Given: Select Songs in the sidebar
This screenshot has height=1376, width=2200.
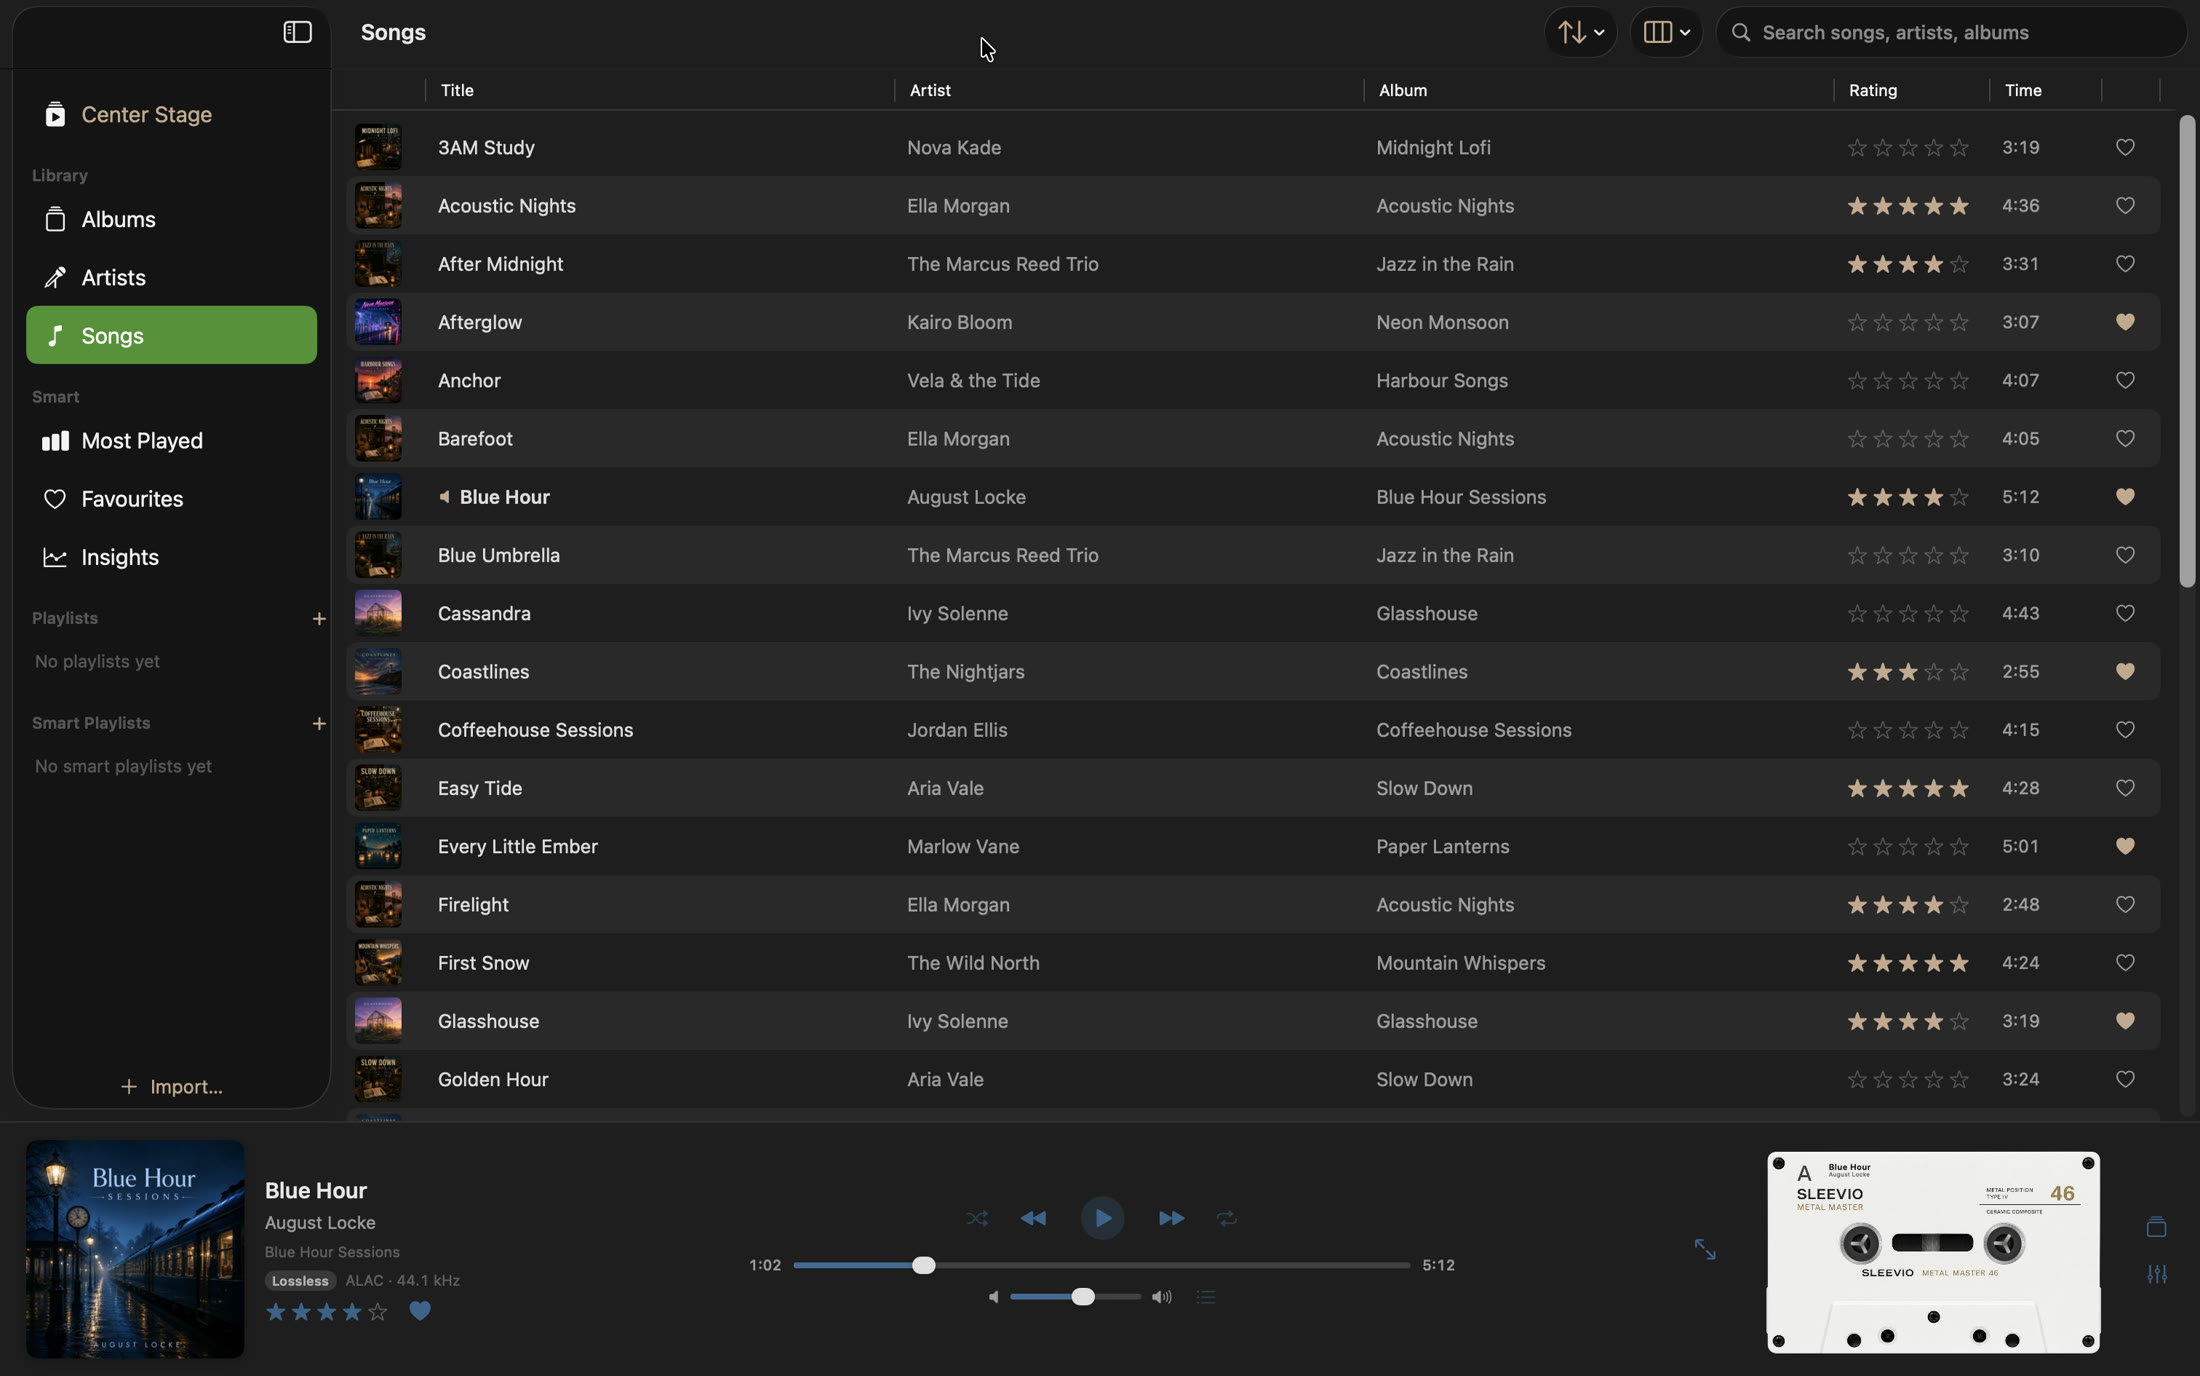Looking at the screenshot, I should point(171,335).
